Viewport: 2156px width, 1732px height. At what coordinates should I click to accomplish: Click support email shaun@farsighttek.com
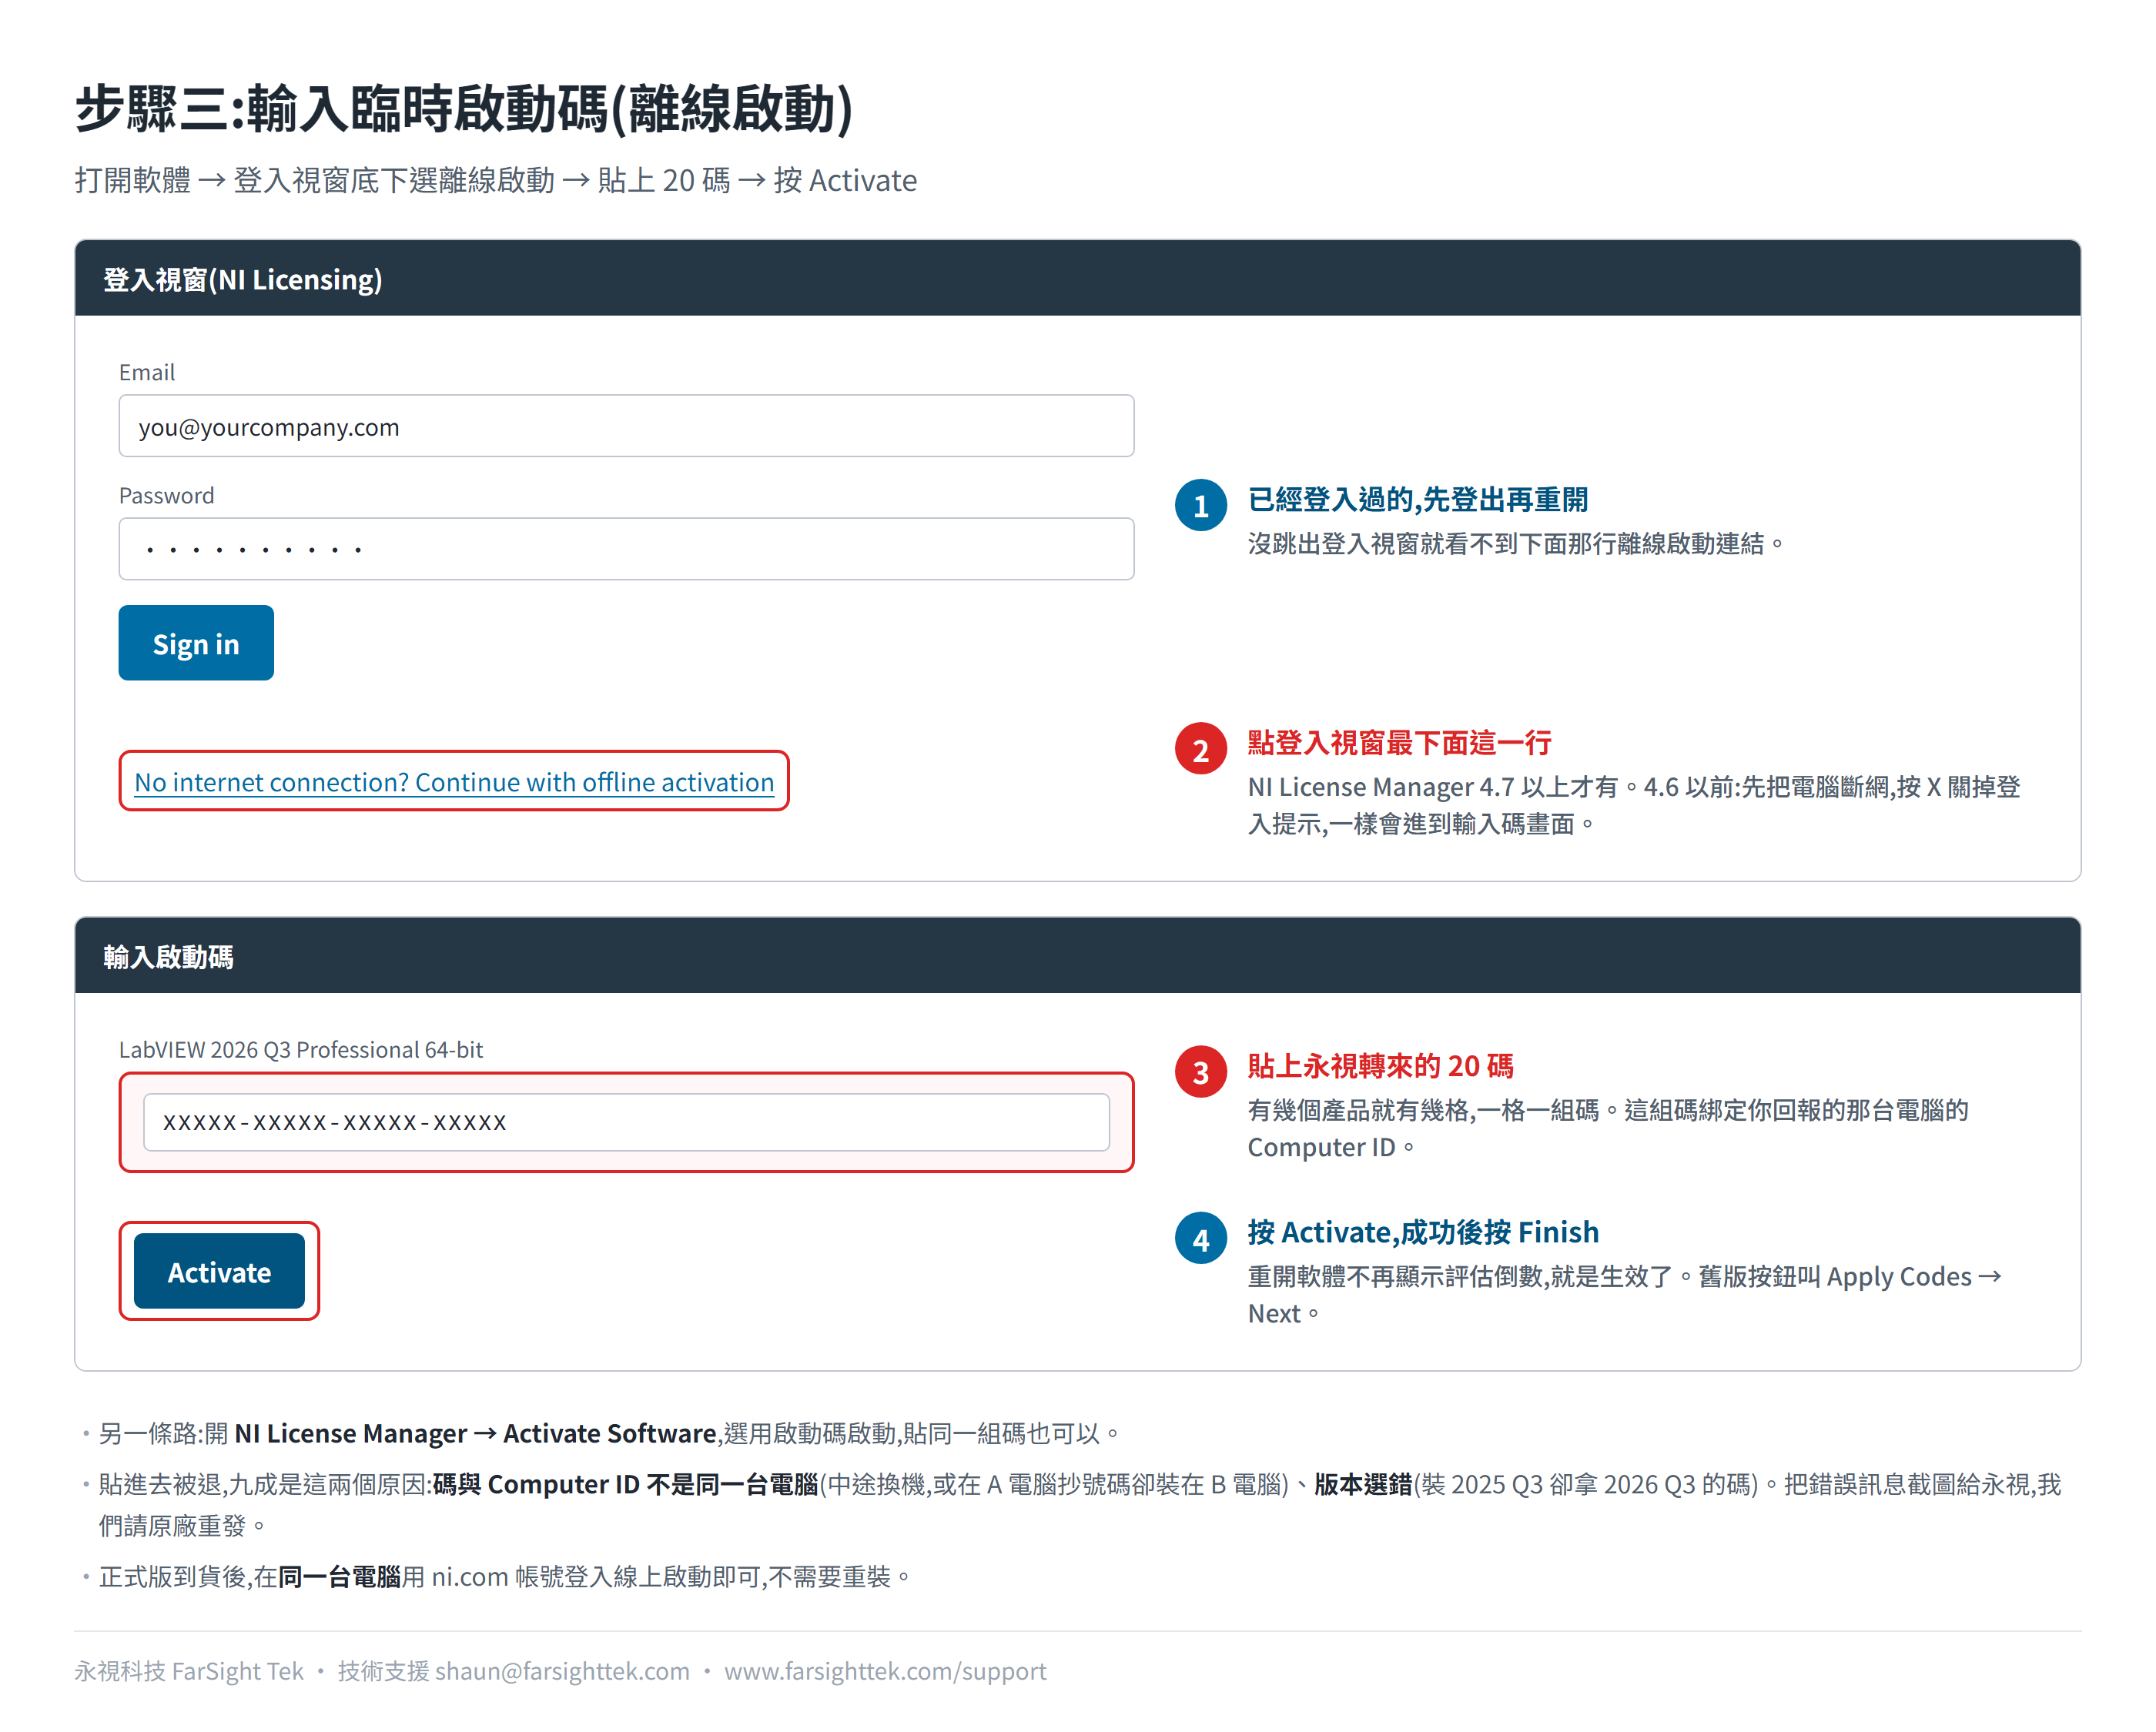click(562, 1672)
